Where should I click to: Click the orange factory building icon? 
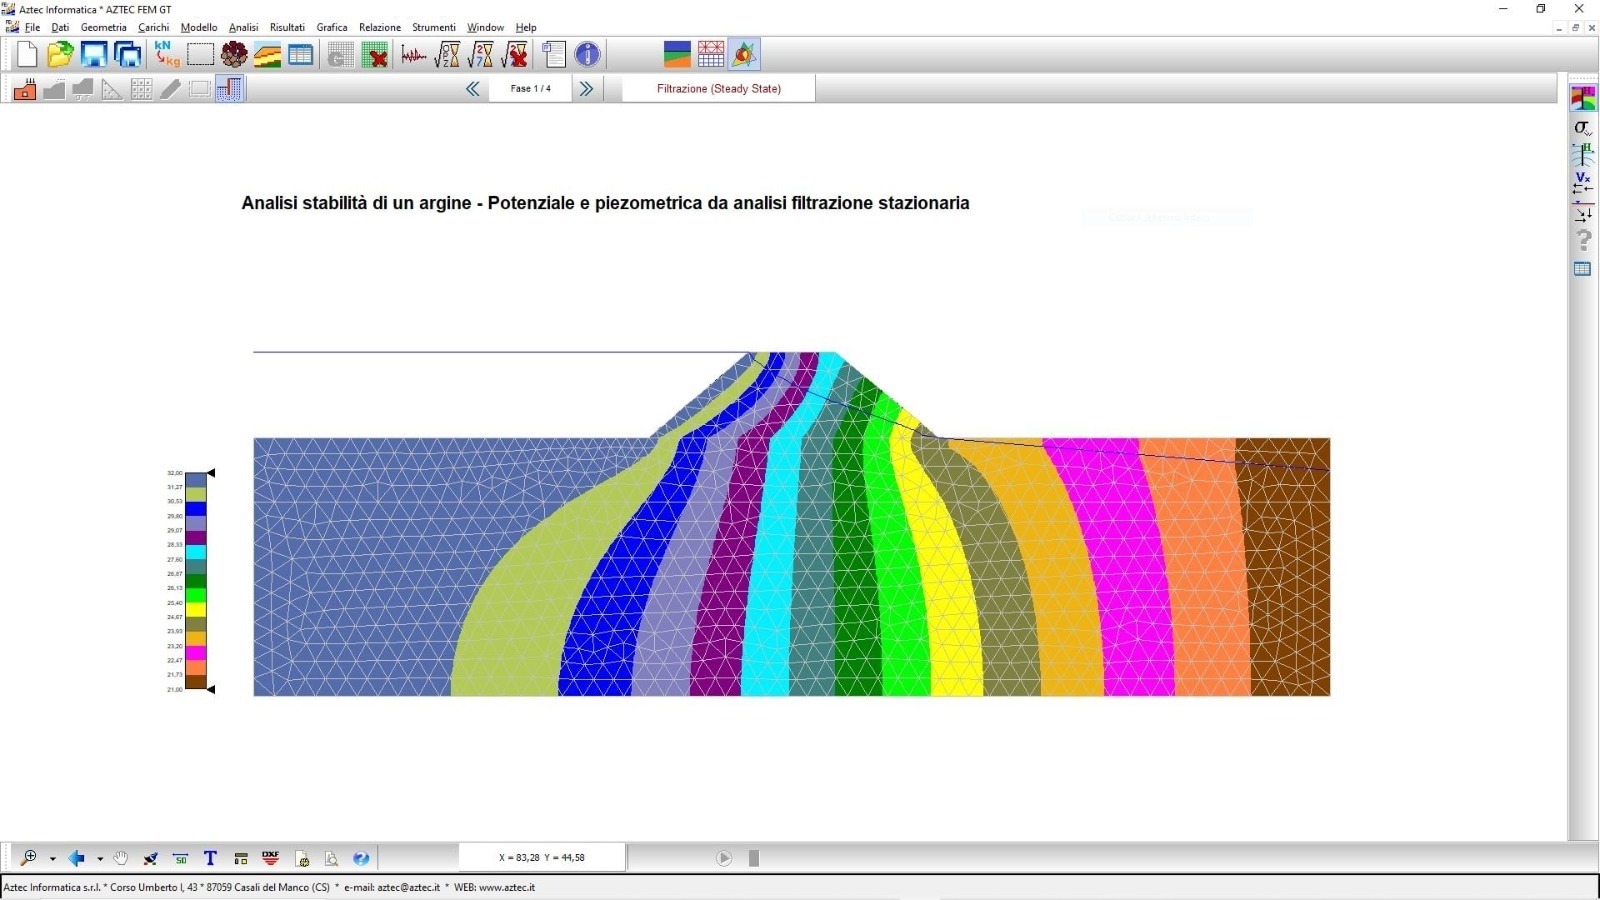[x=25, y=89]
